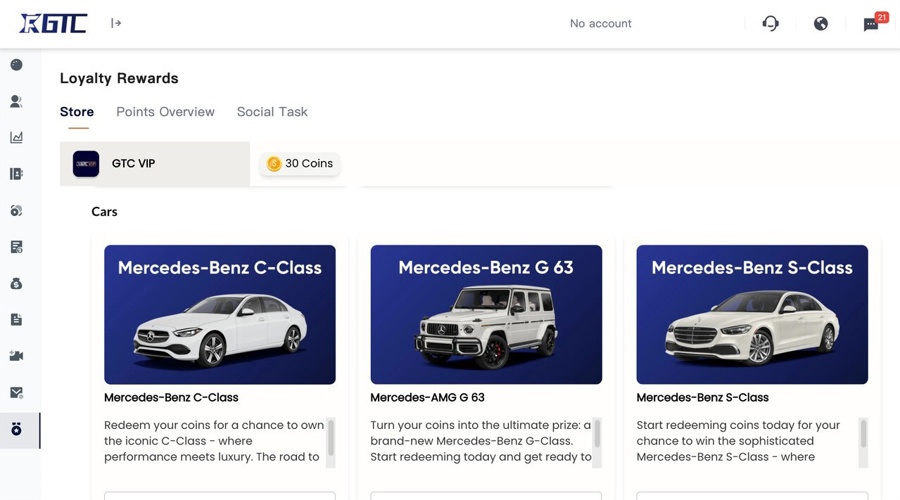Open the user profile sidebar icon
The width and height of the screenshot is (900, 500).
click(x=16, y=101)
